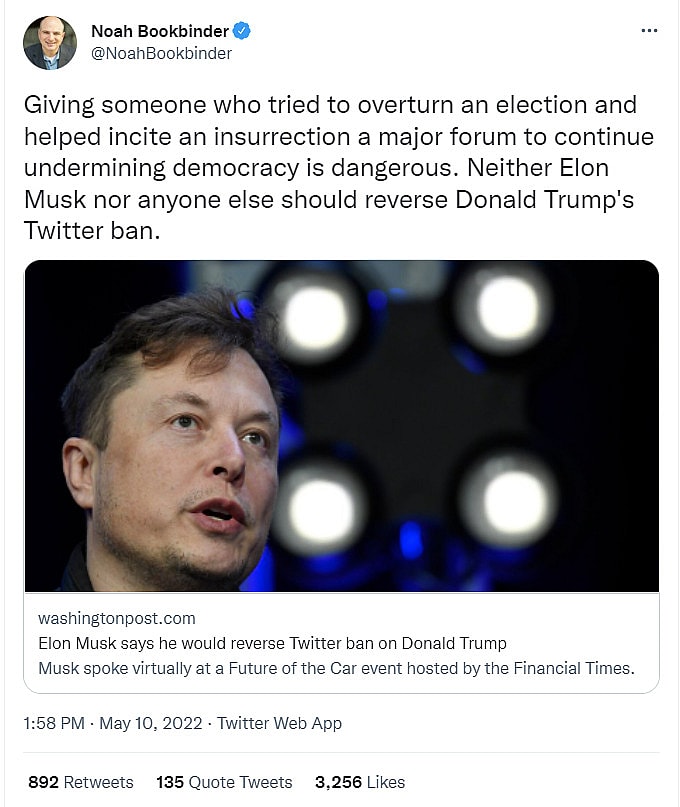Open headline "Elon Musk says he would reverse Twitter ban"

272,643
